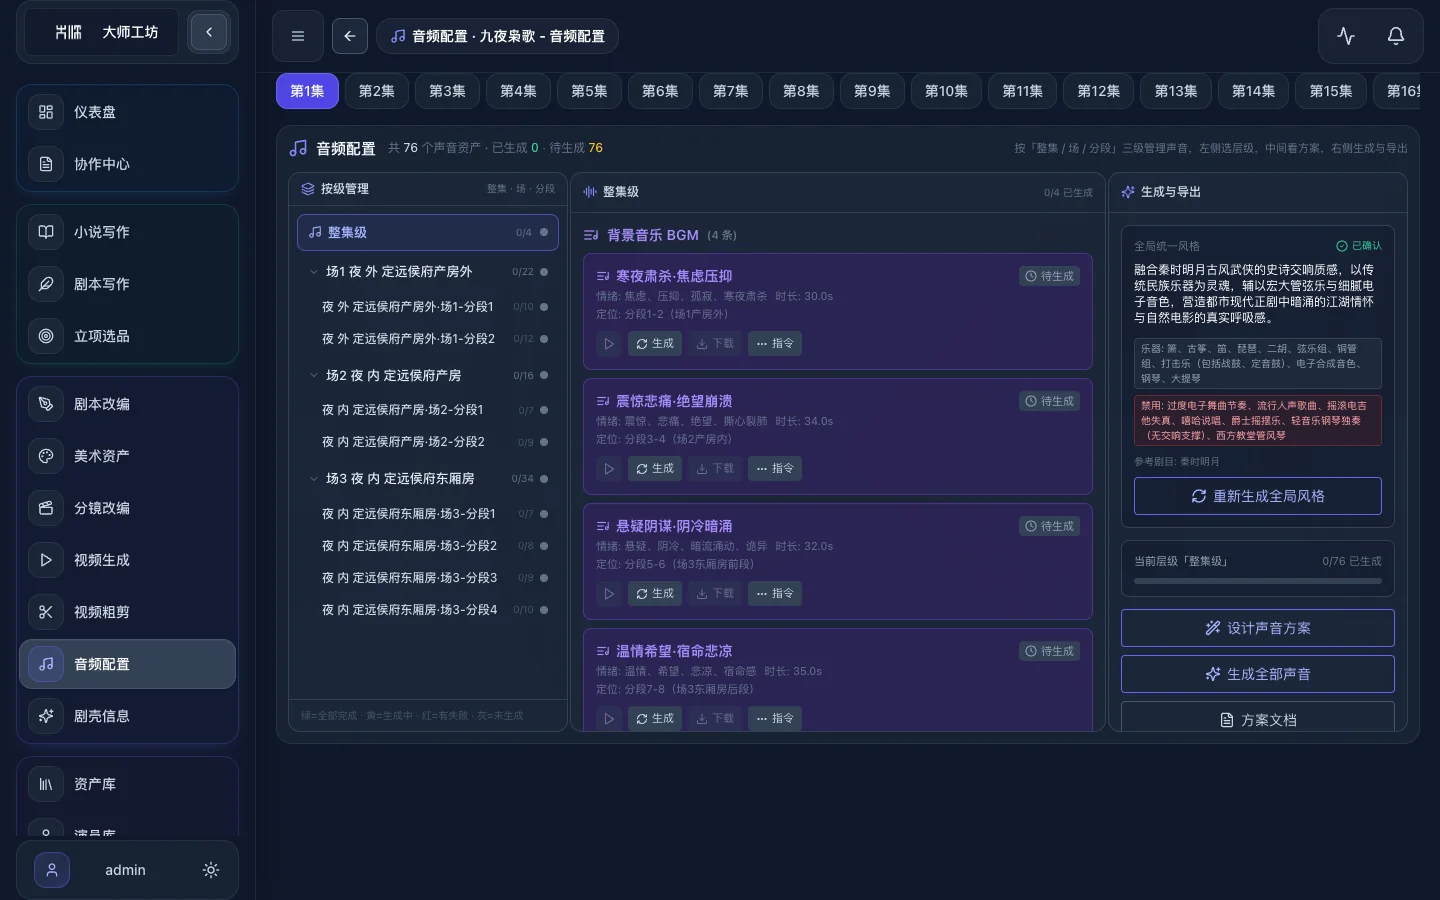Open 剧壳信息 sparkle icon
Screen dimensions: 1440x900
pyautogui.click(x=46, y=716)
